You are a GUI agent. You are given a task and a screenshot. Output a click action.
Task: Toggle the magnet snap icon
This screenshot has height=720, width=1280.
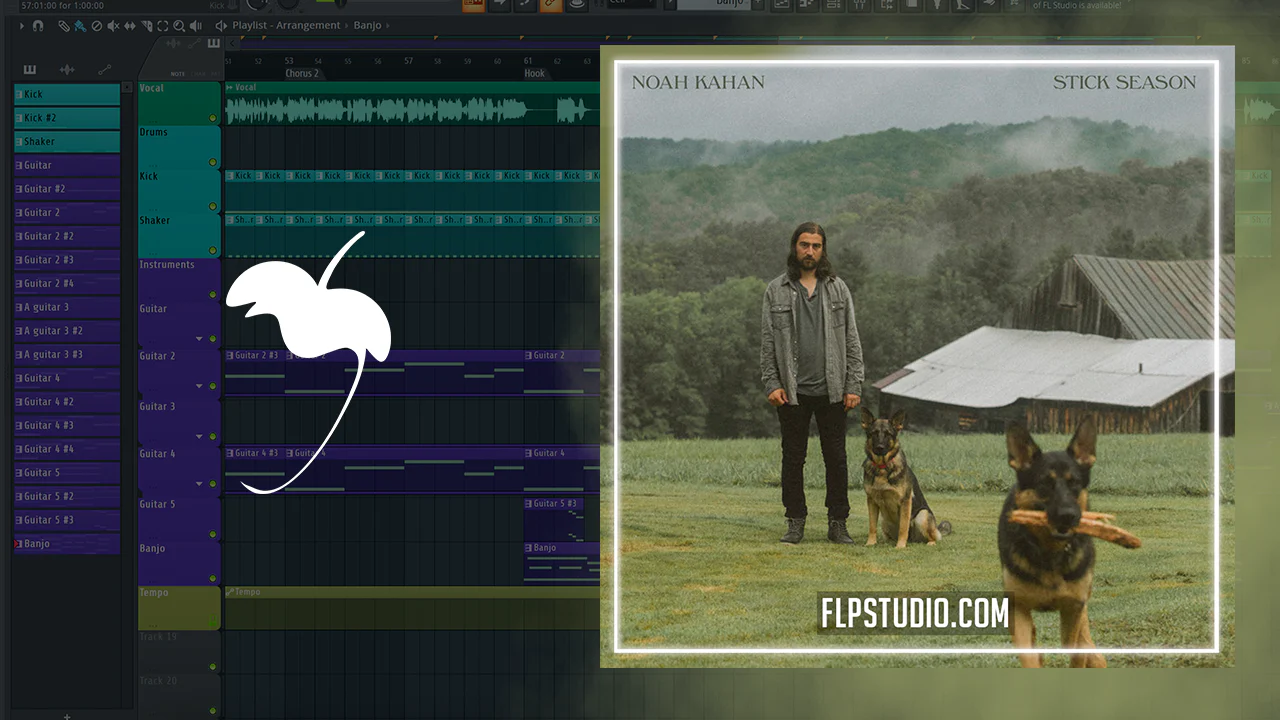point(38,25)
